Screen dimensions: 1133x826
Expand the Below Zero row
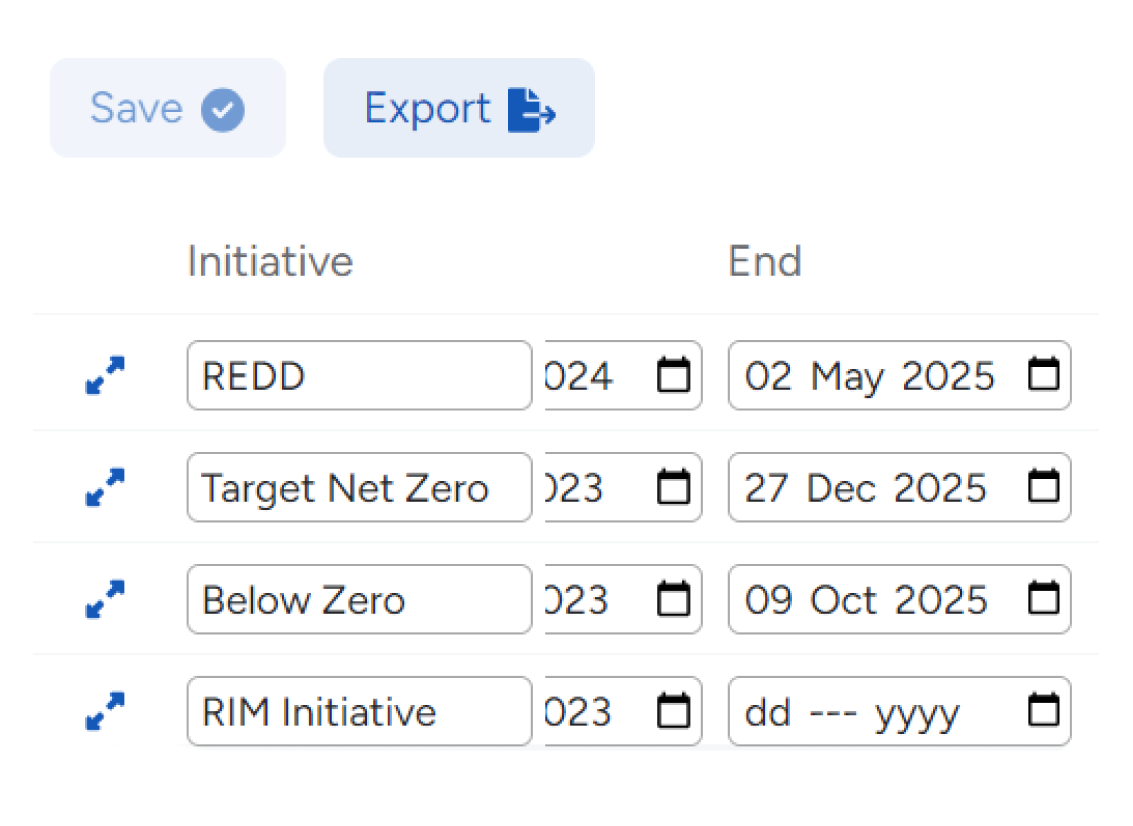click(x=105, y=600)
